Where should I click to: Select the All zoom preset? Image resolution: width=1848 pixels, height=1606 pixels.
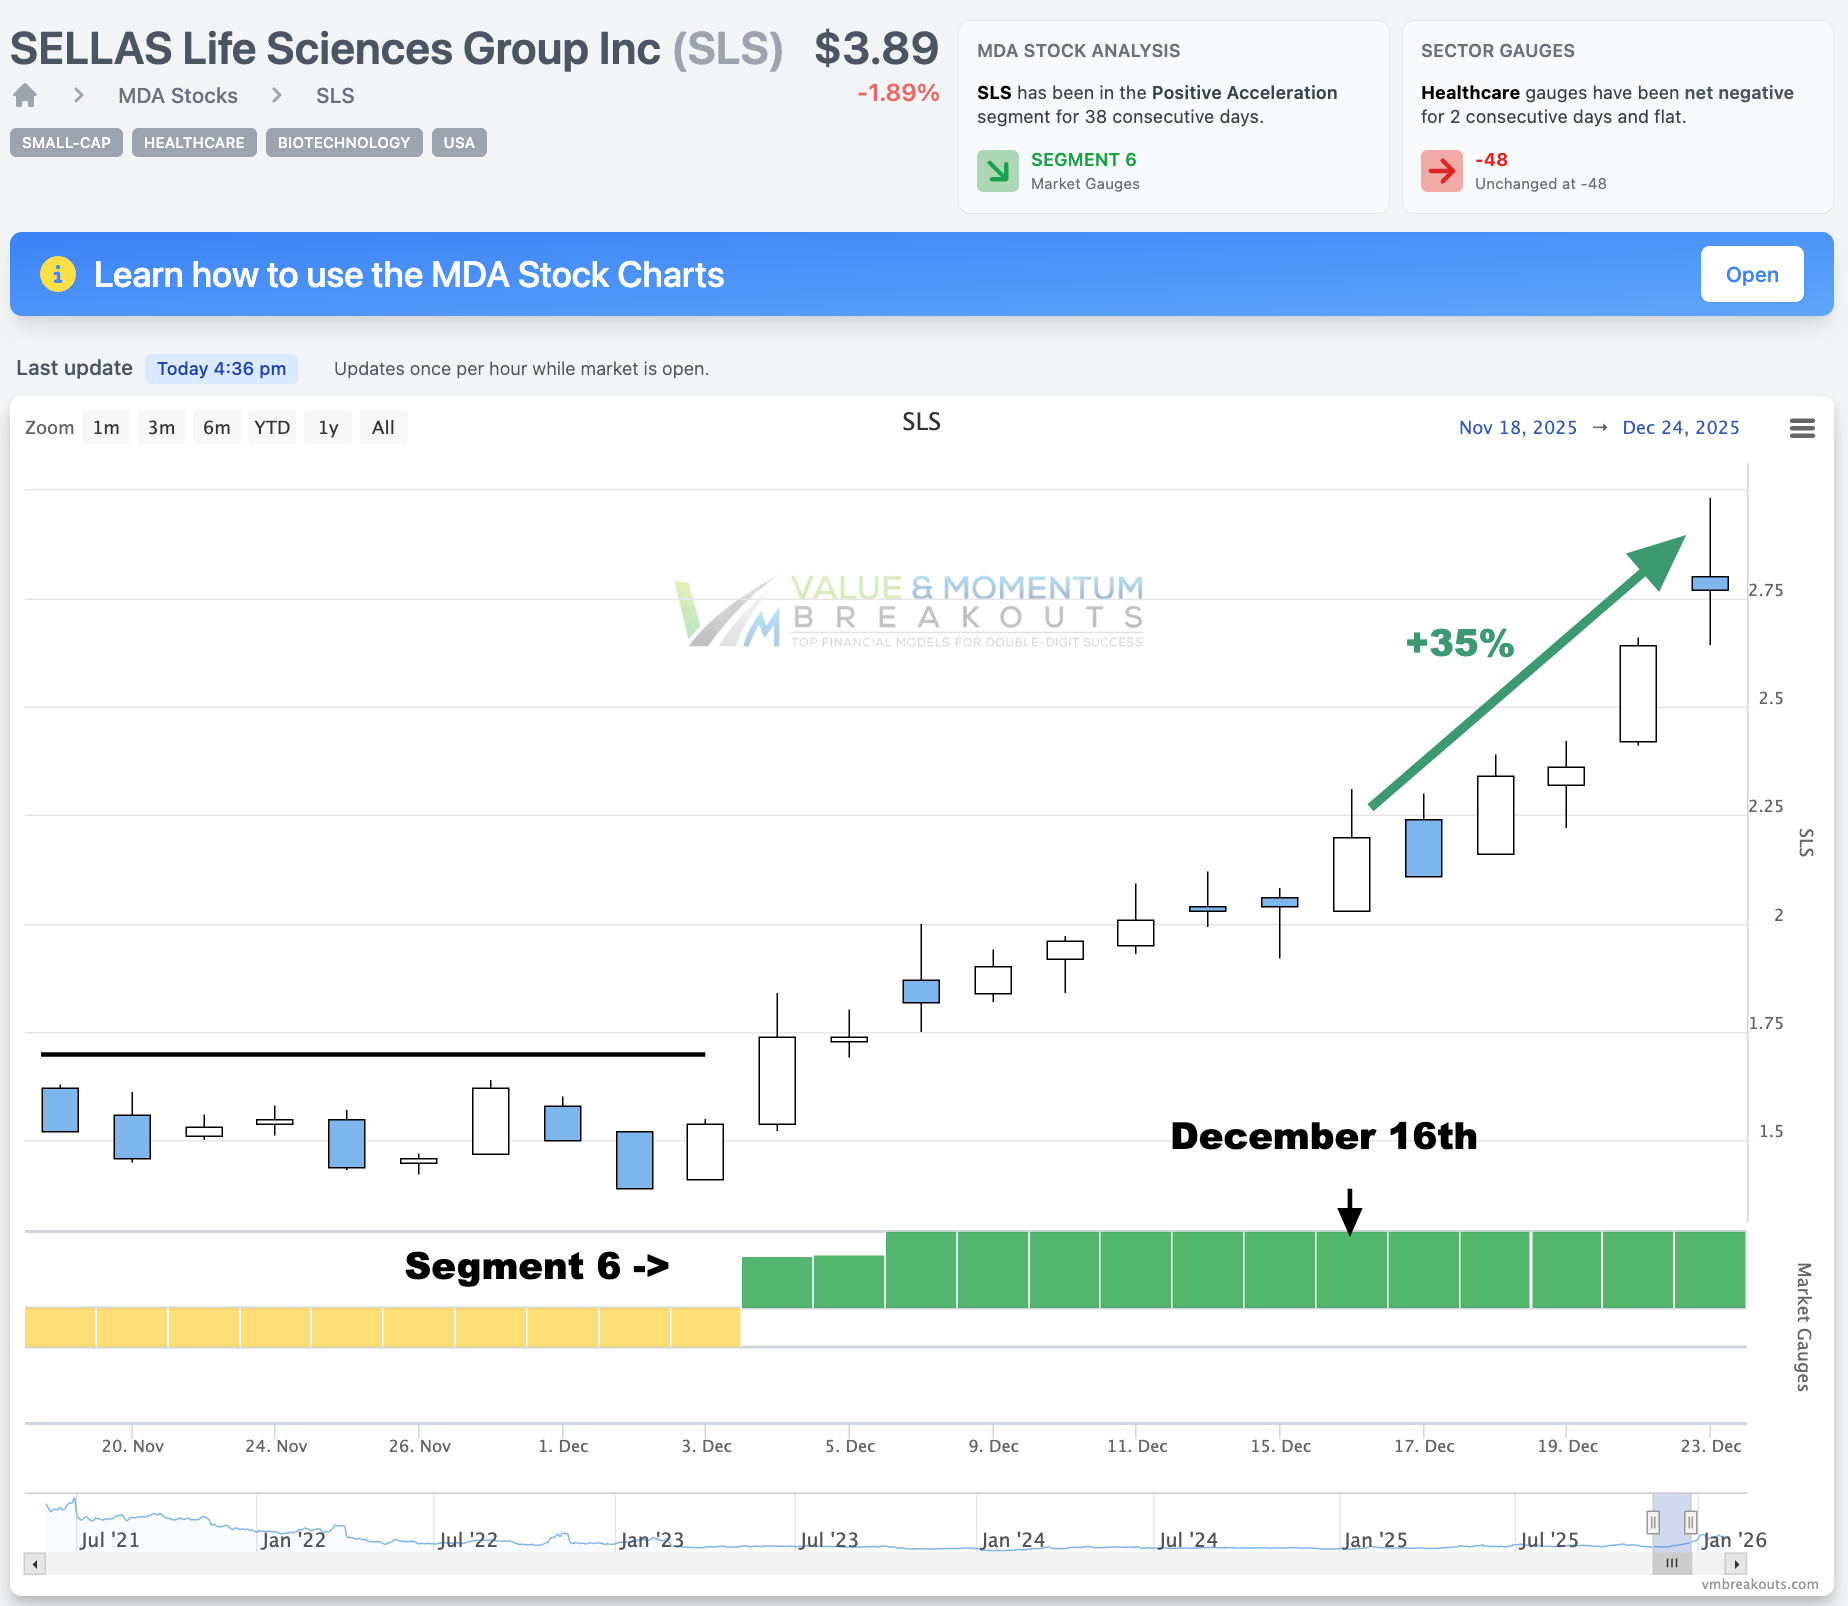pyautogui.click(x=383, y=427)
